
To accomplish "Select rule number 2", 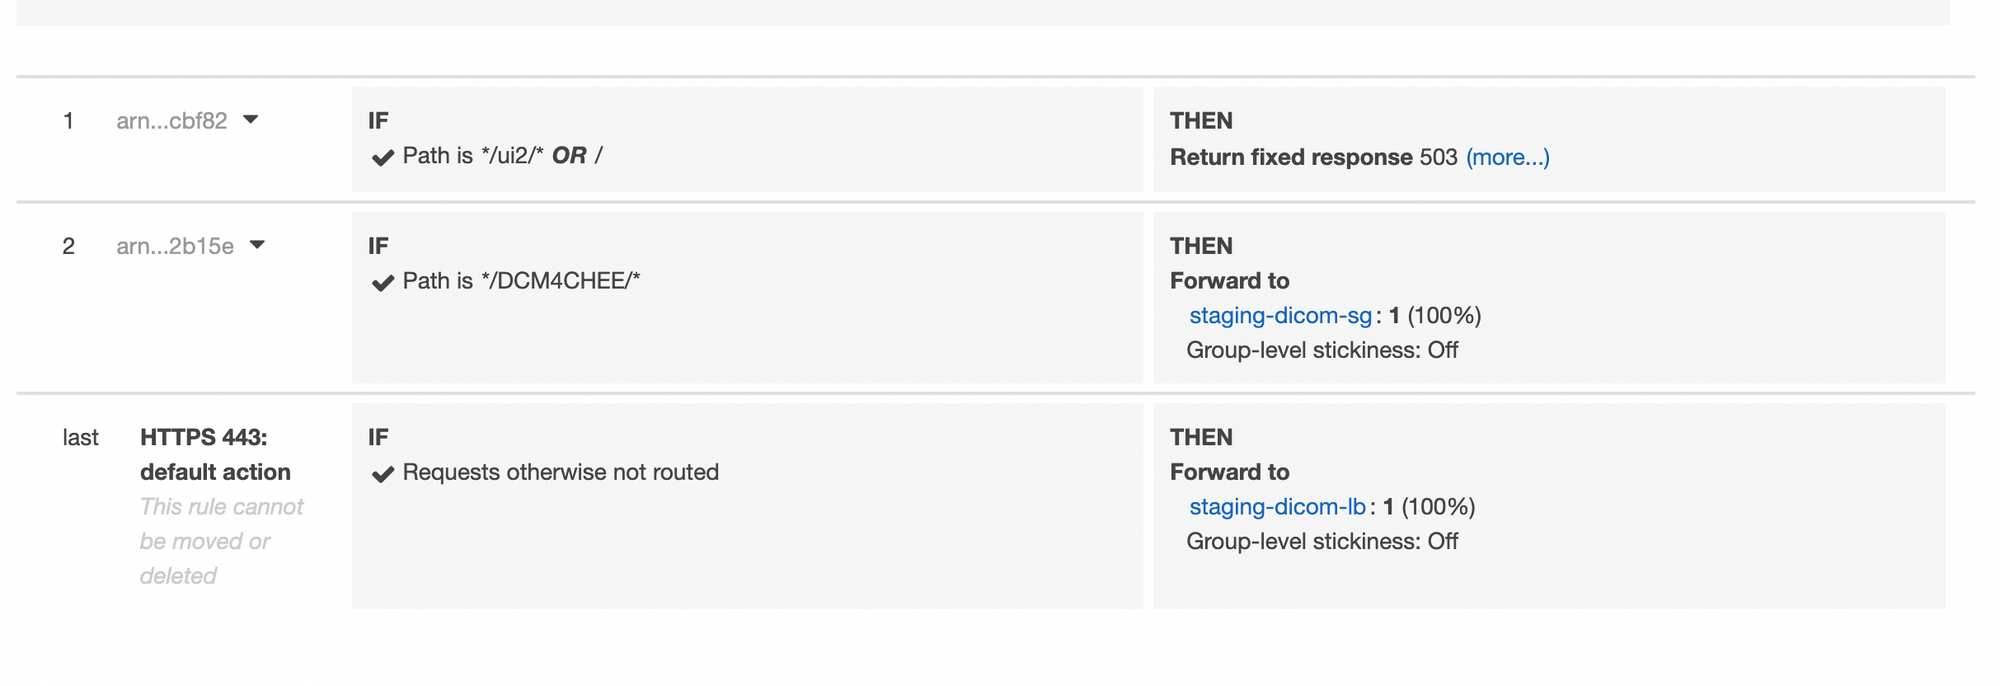I will [68, 246].
